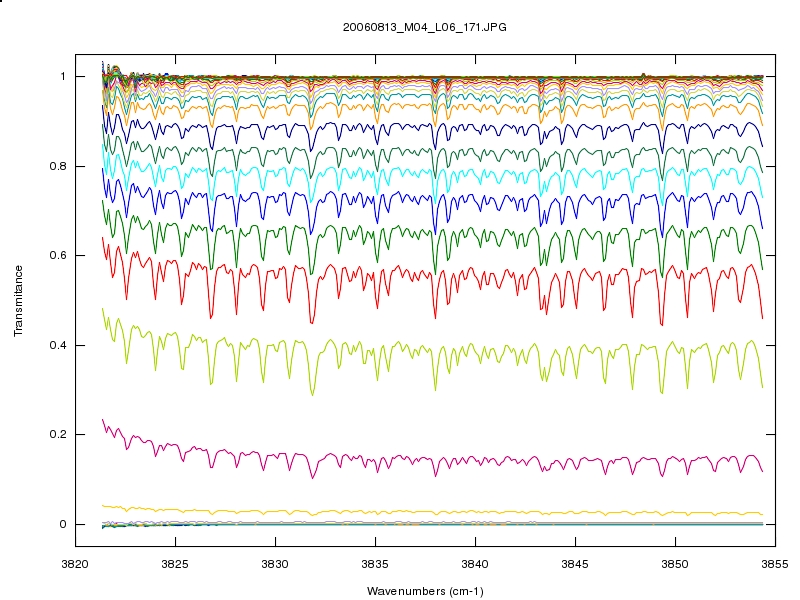Click the y-axis tick label "0.8"
This screenshot has width=800, height=600.
(x=58, y=166)
